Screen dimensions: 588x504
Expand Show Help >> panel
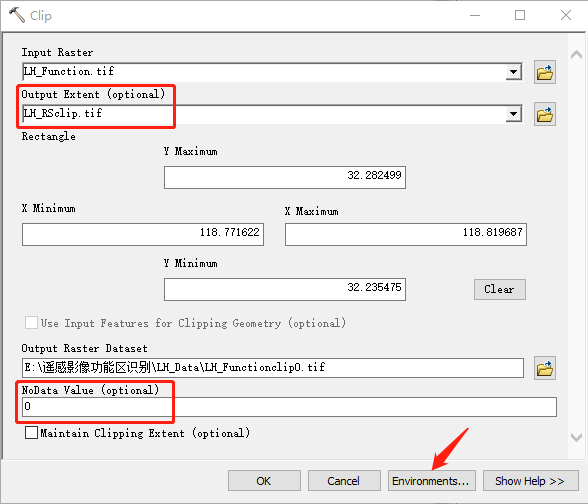coord(530,481)
